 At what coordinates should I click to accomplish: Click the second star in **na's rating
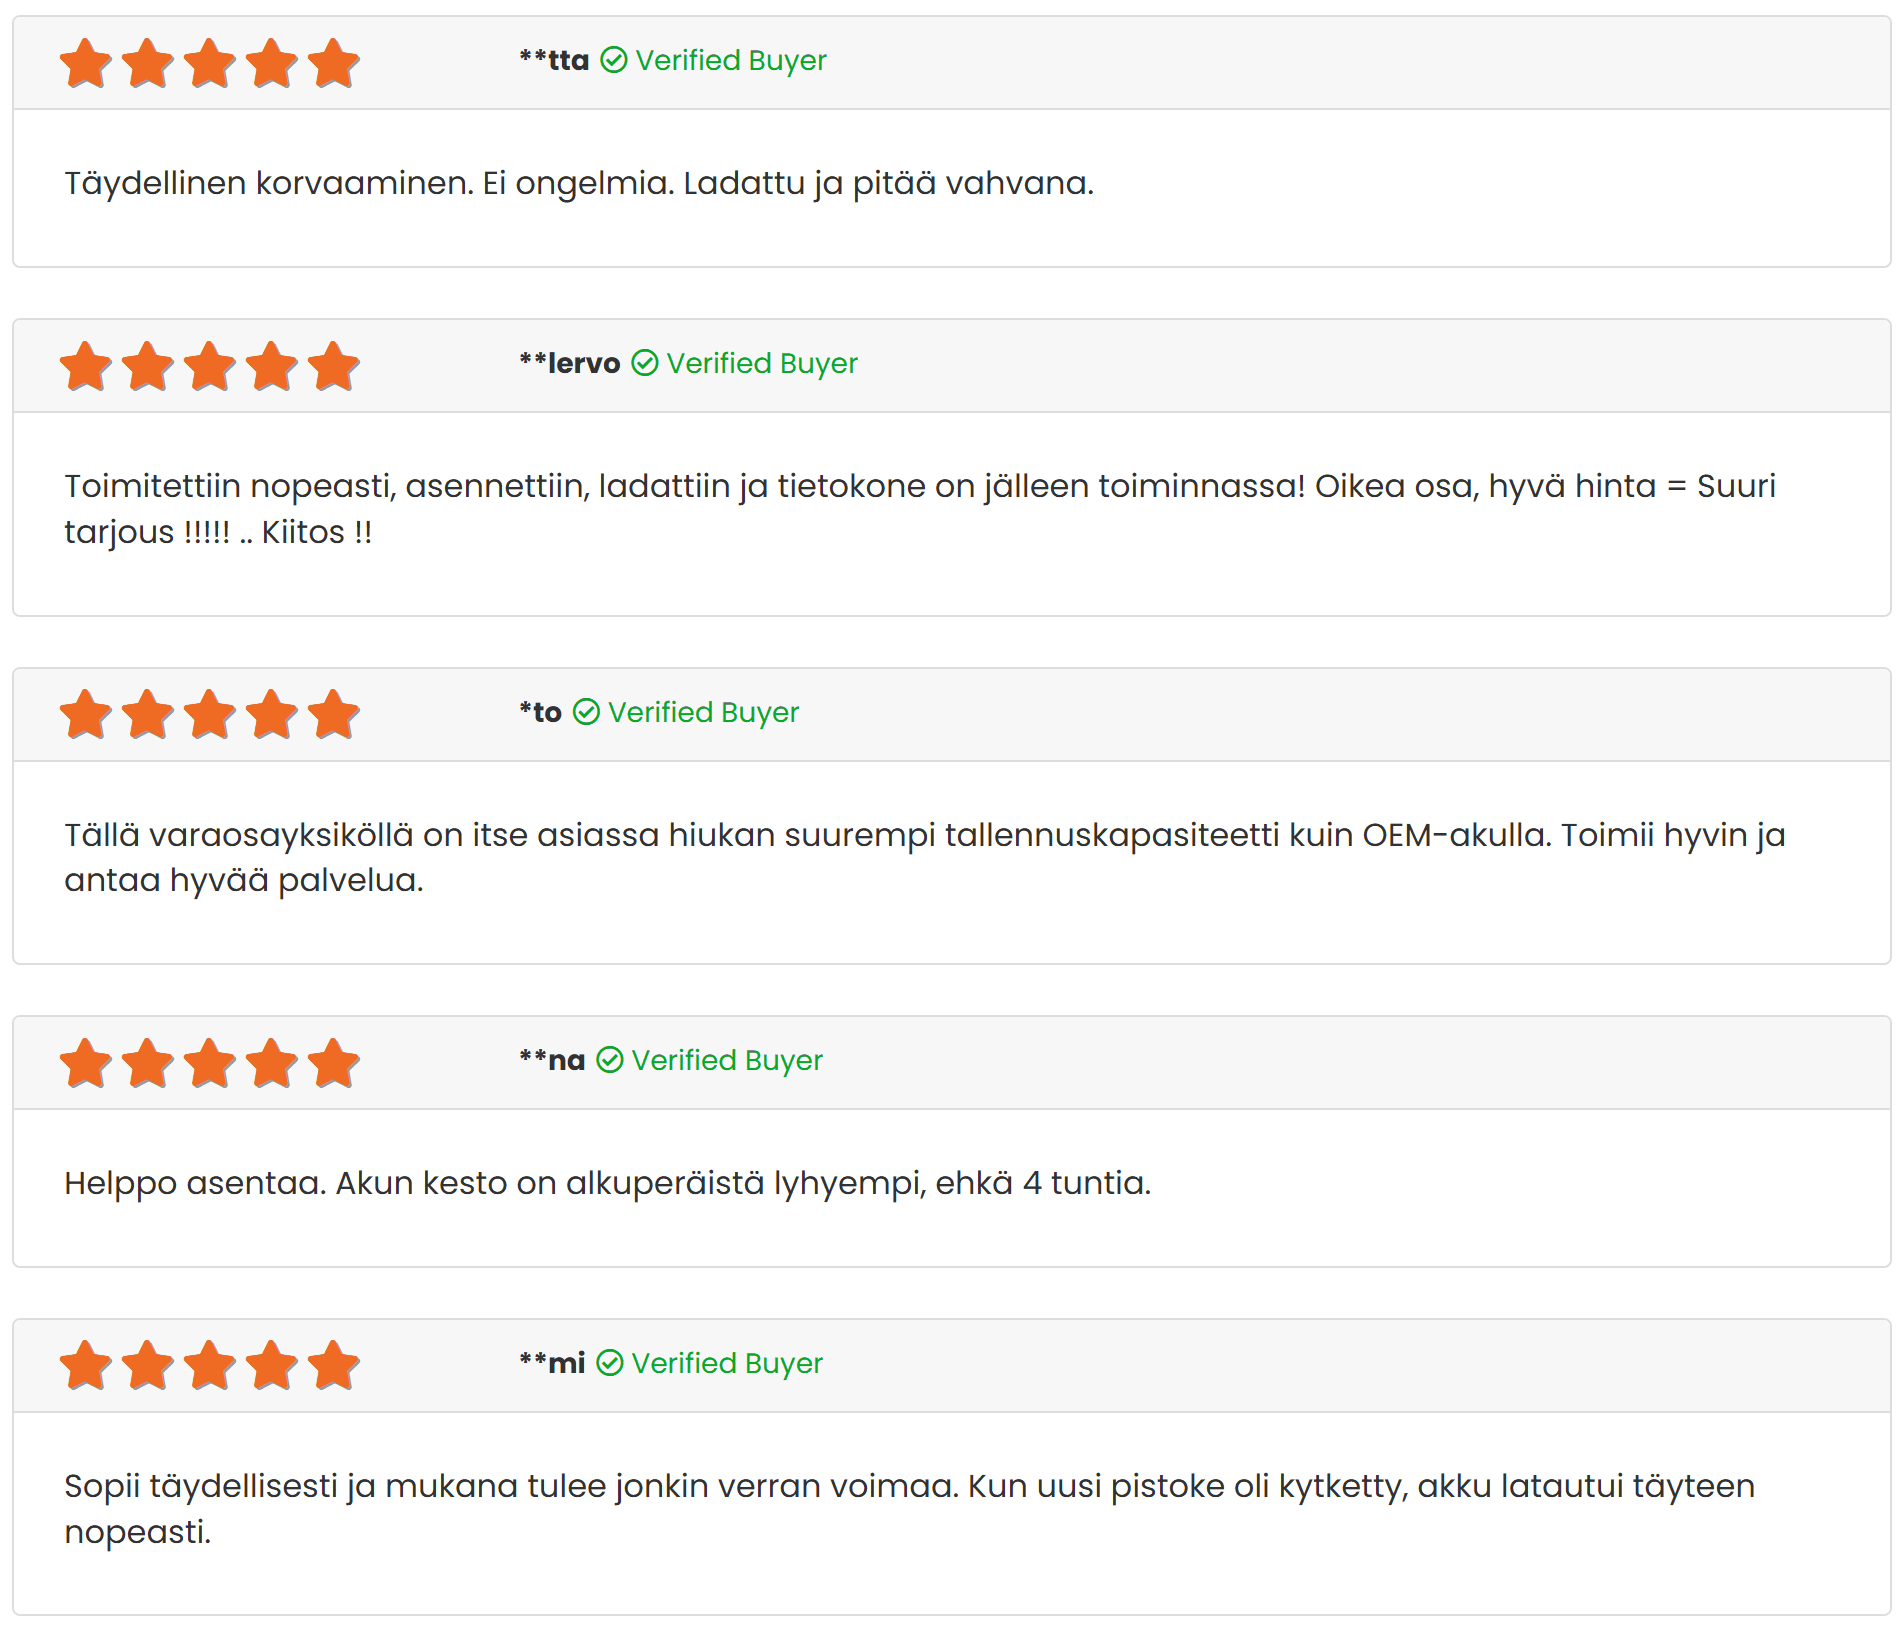point(148,1063)
